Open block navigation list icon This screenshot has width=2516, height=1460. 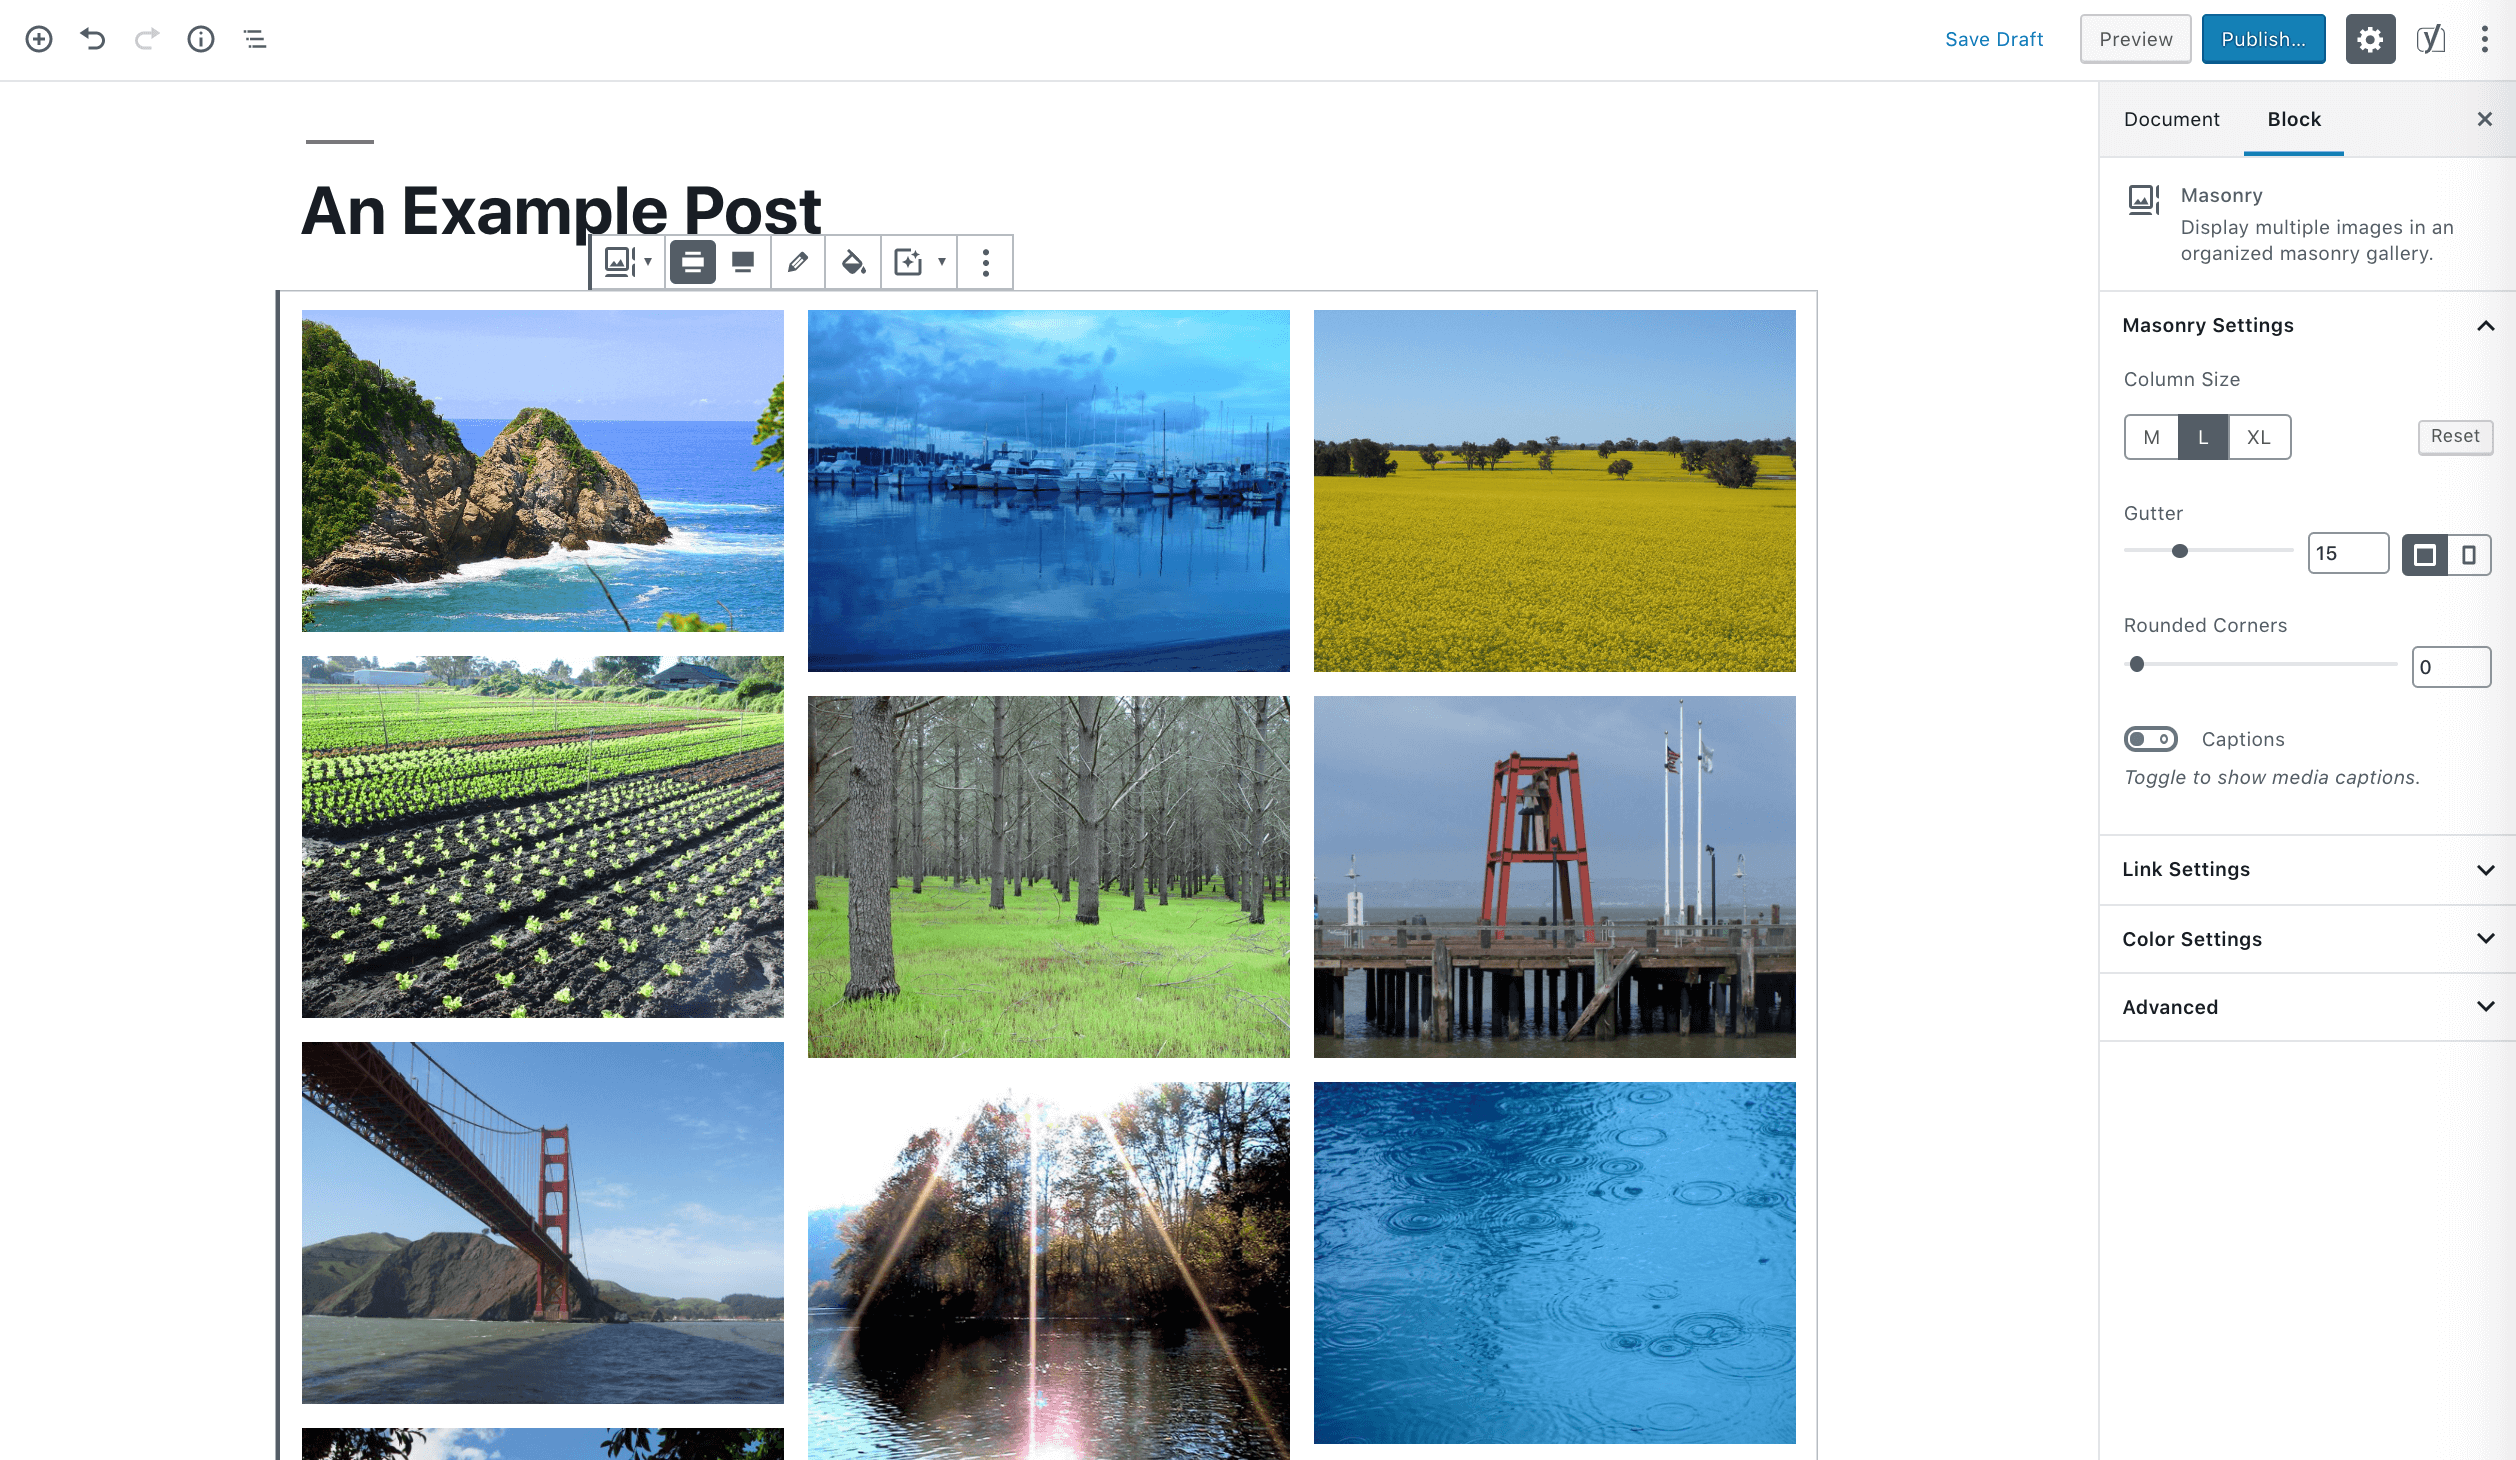point(255,39)
